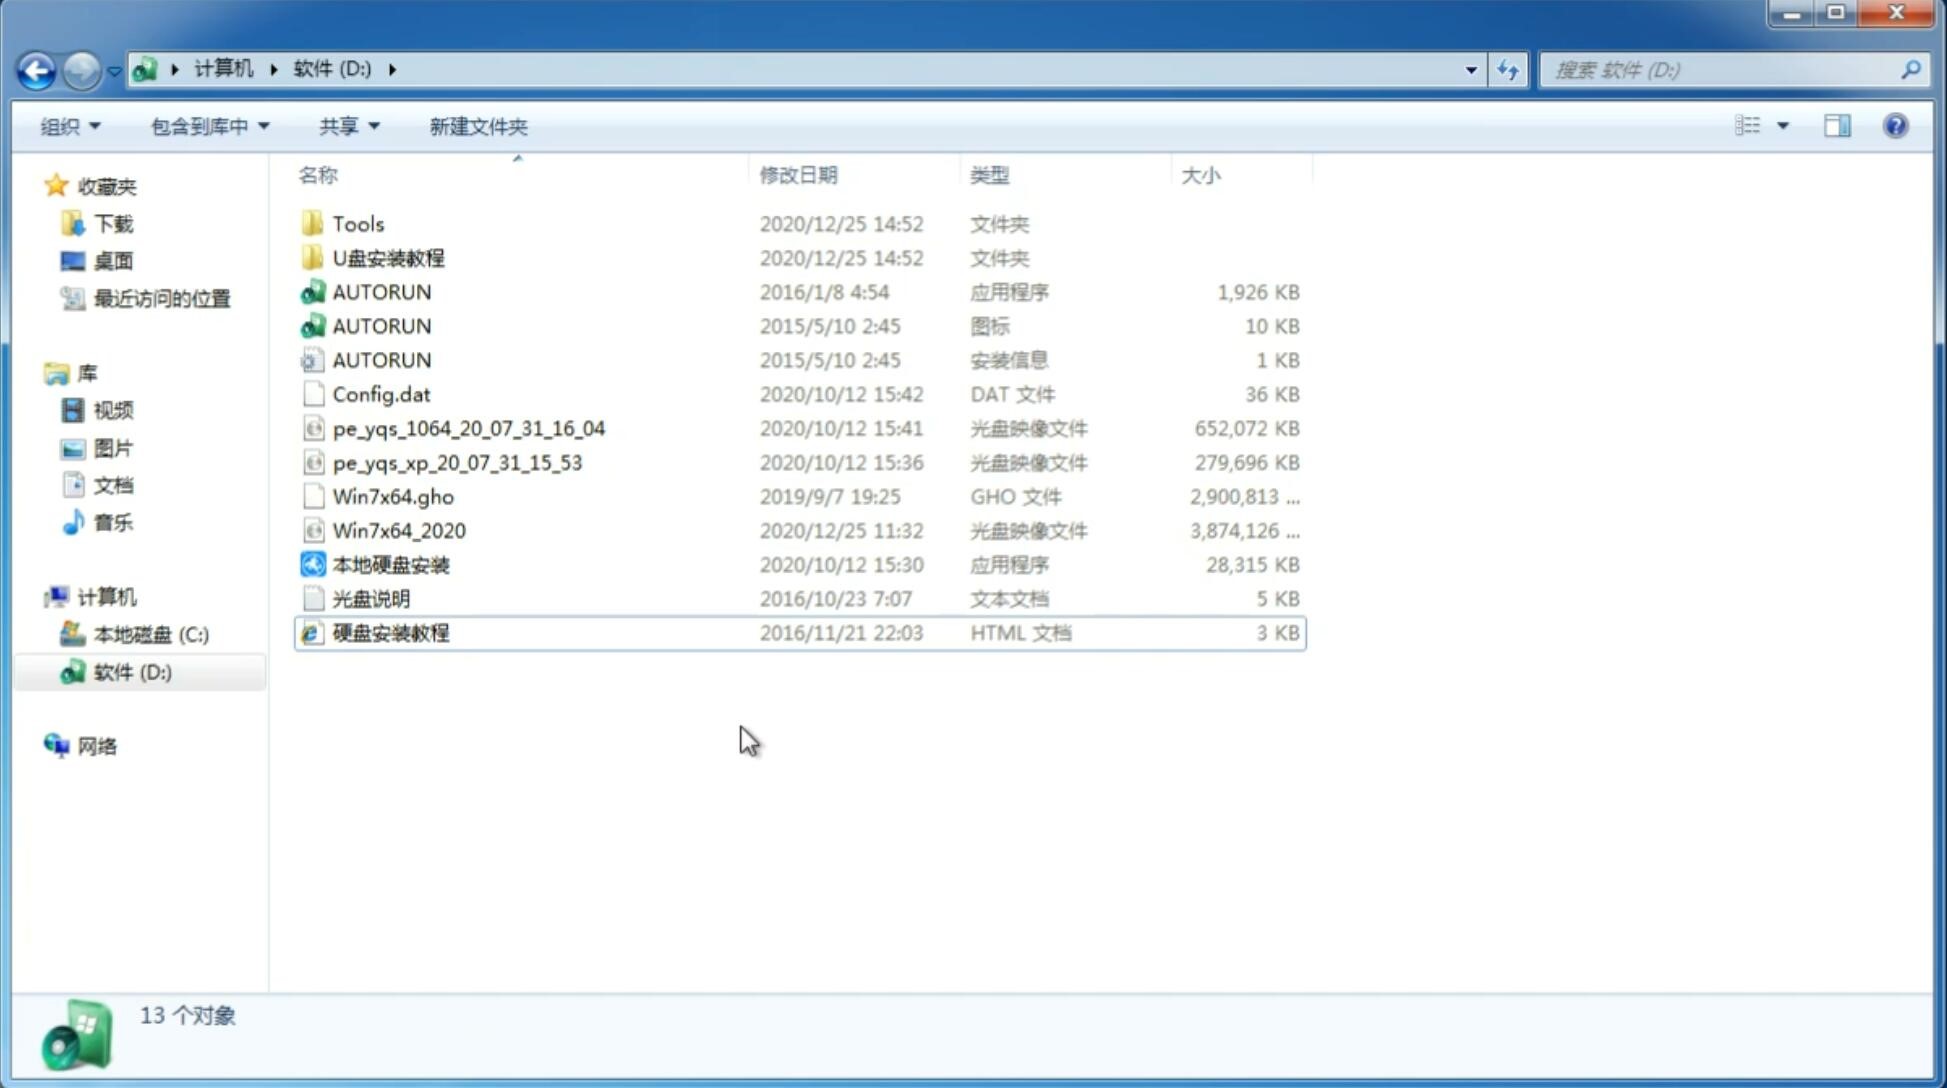1947x1088 pixels.
Task: Click back navigation arrow button
Action: [x=36, y=68]
